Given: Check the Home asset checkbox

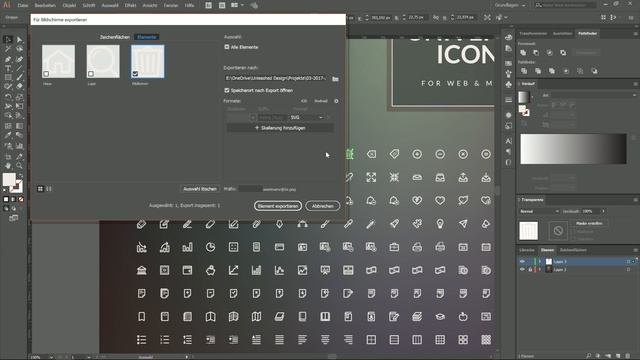Looking at the screenshot, I should 46,74.
